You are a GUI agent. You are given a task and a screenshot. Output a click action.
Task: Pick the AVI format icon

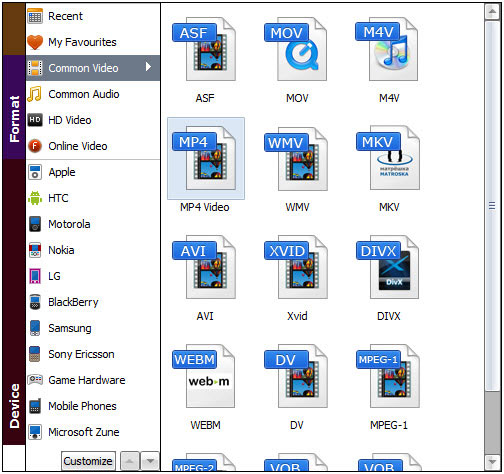[x=204, y=267]
